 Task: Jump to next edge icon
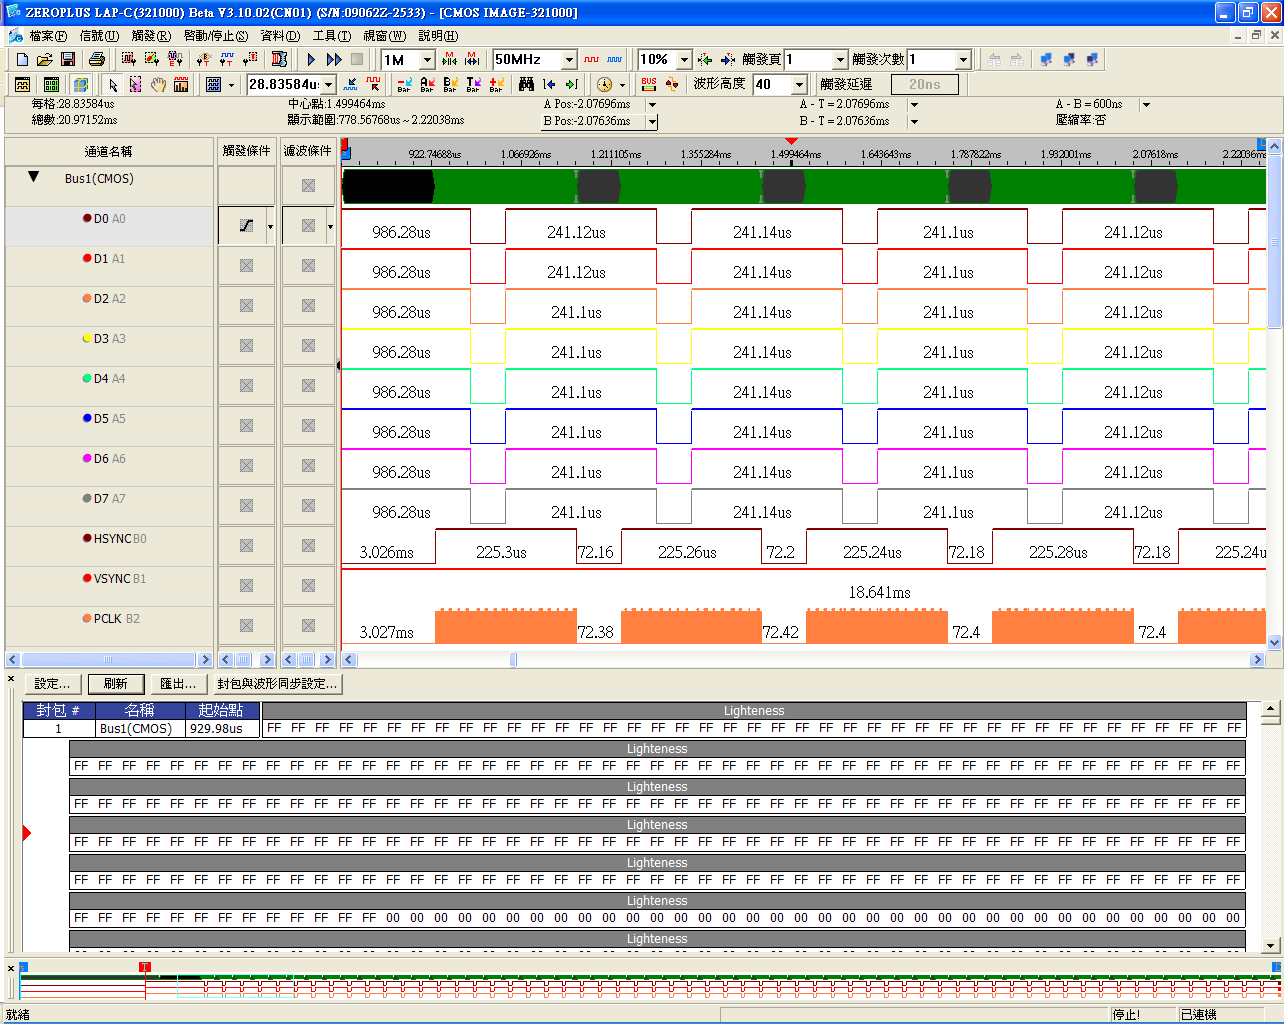(572, 85)
